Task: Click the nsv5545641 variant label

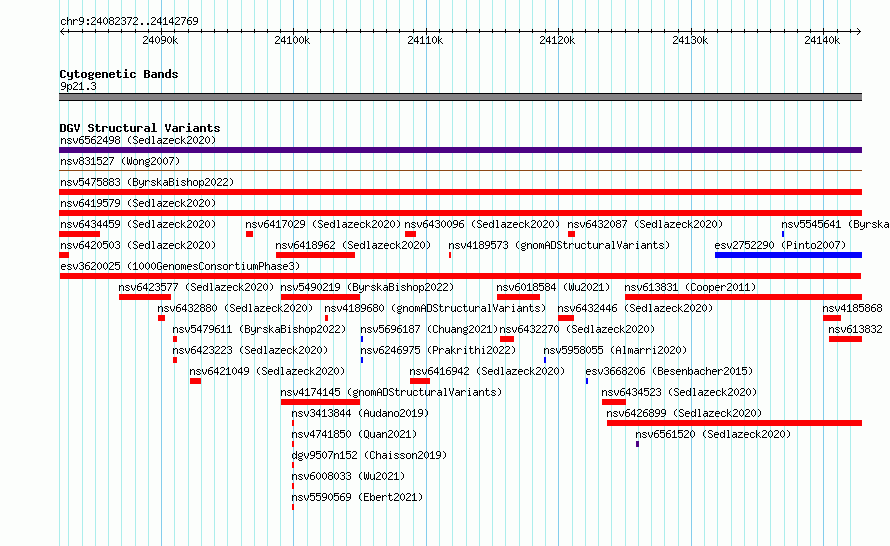Action: (835, 224)
